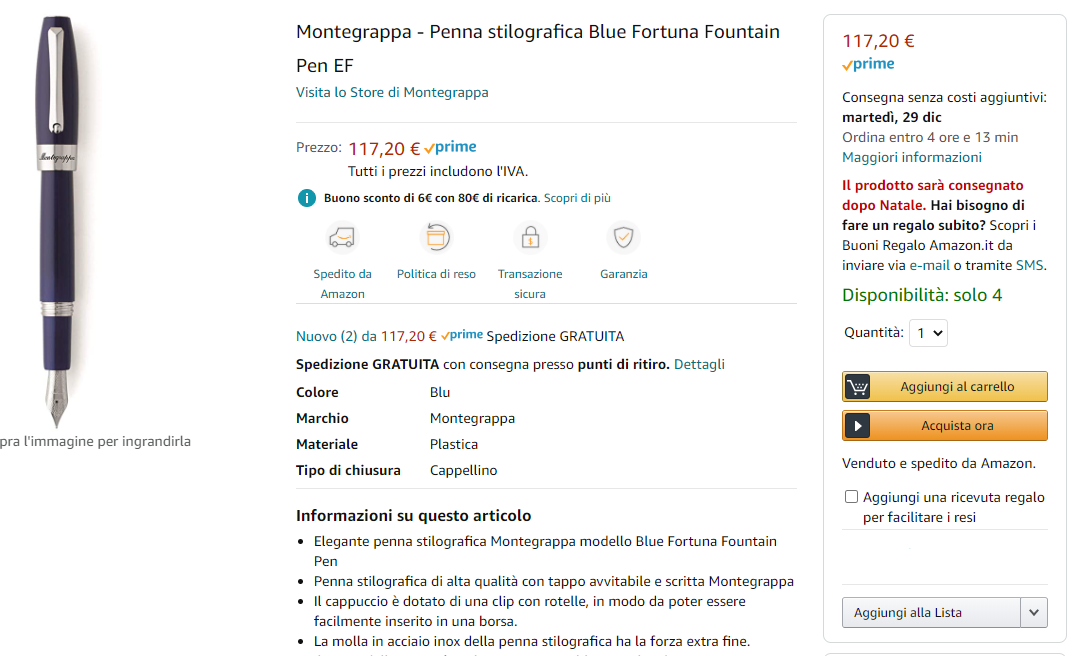
Task: Click the Politica di reso return icon
Action: [437, 238]
